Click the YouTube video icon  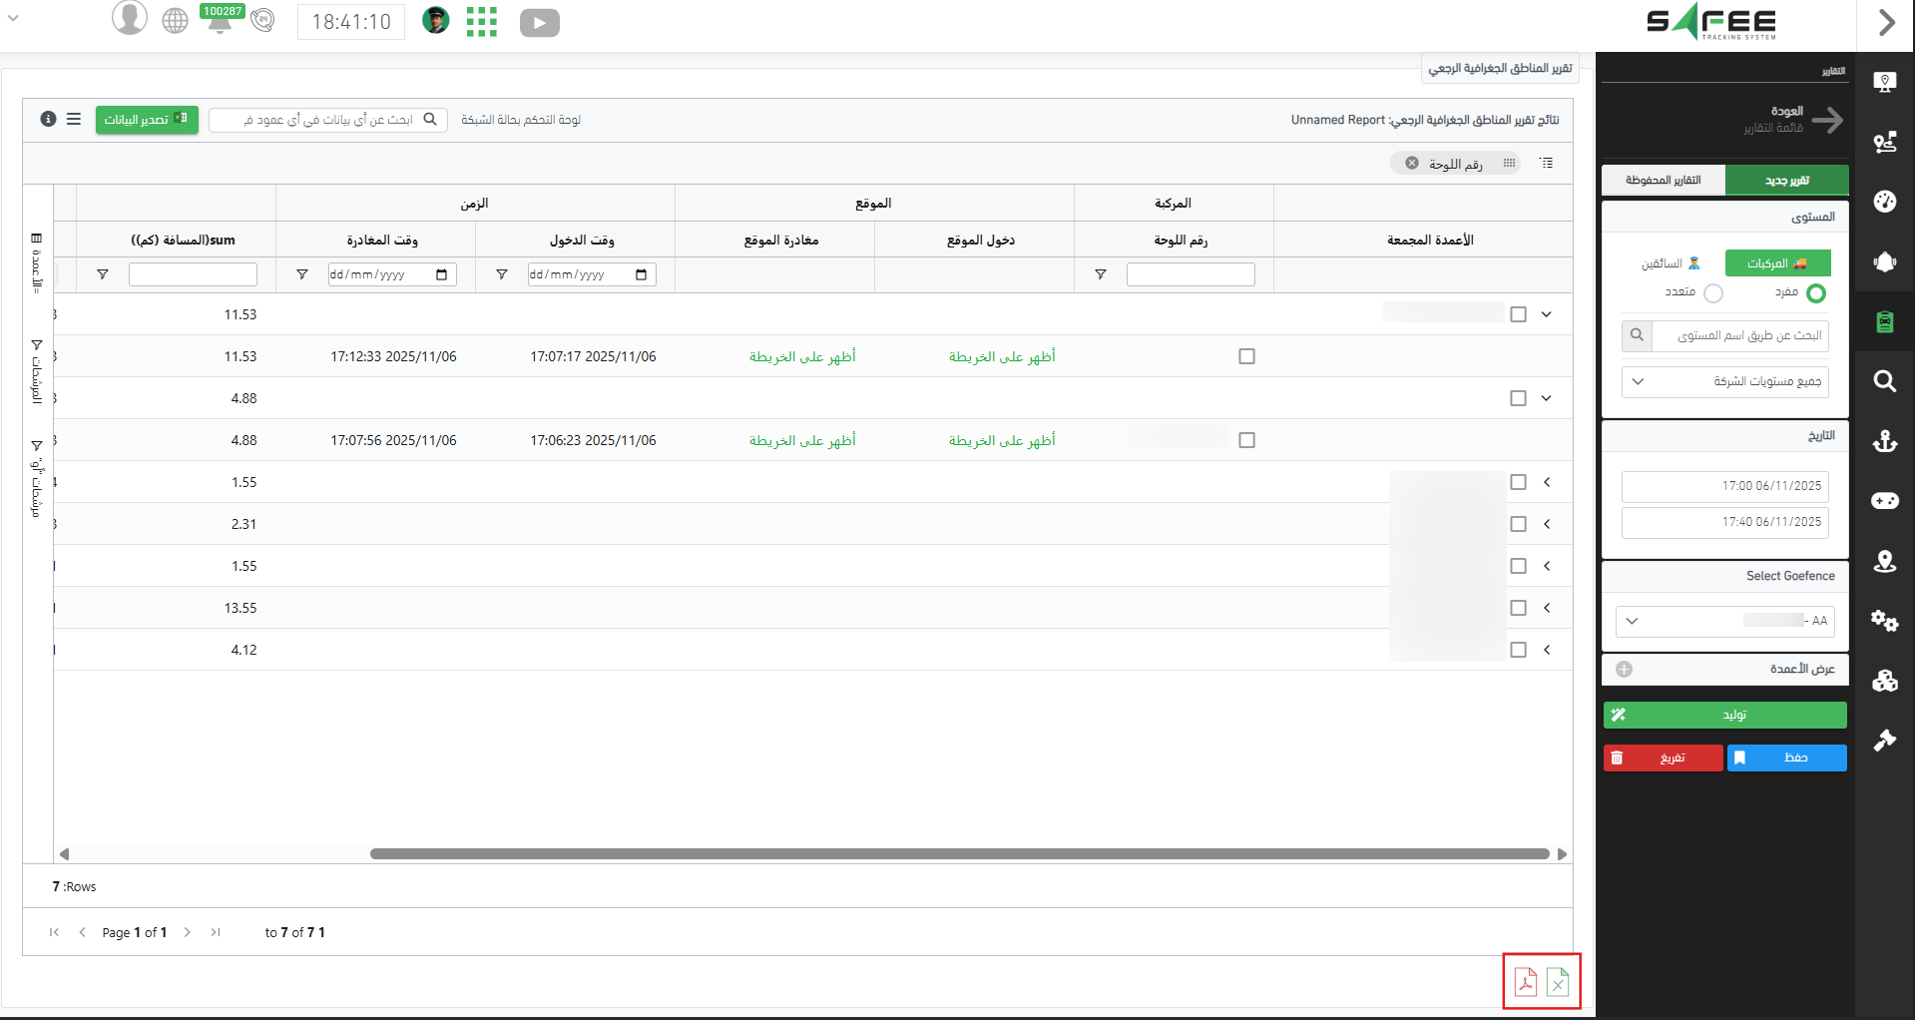point(539,22)
